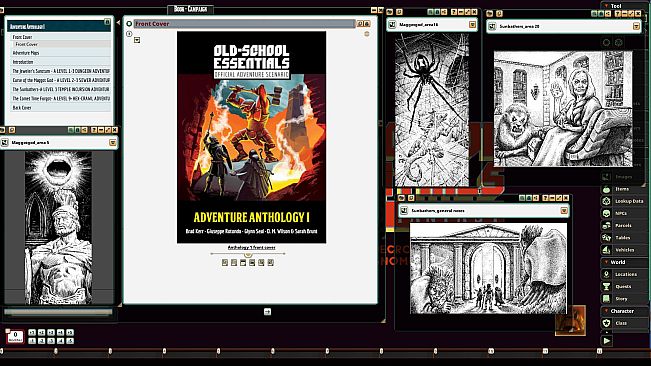Viewport: 651px width, 366px height.
Task: Click the green play arrow in sidebar
Action: (607, 341)
